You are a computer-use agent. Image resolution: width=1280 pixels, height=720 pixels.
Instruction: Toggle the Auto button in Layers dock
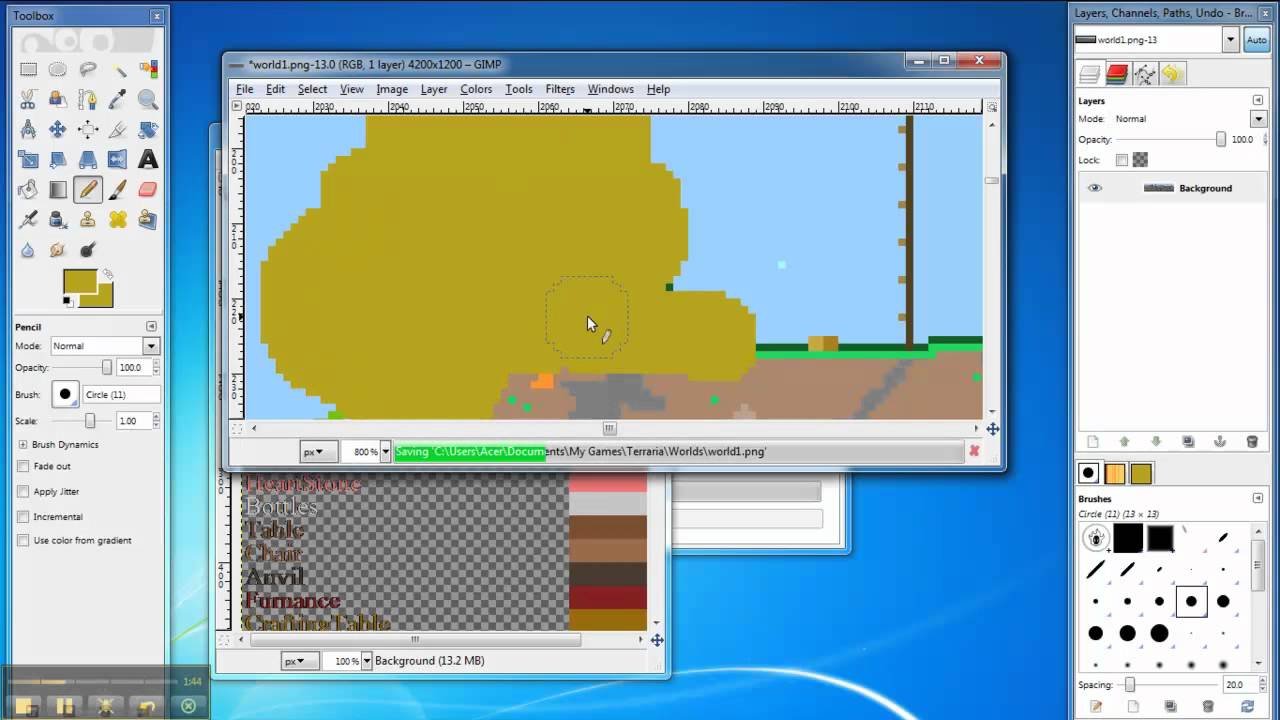(x=1257, y=40)
